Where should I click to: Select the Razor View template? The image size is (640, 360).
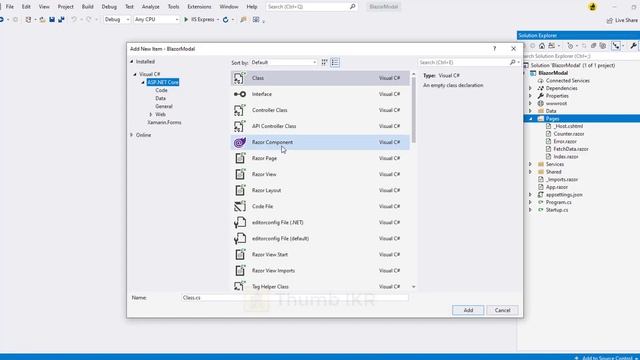coord(320,174)
